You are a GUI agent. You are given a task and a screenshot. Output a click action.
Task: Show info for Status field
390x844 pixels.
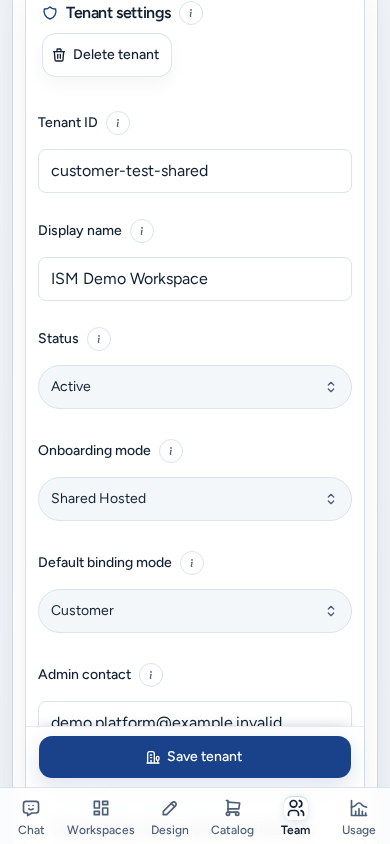(x=99, y=339)
